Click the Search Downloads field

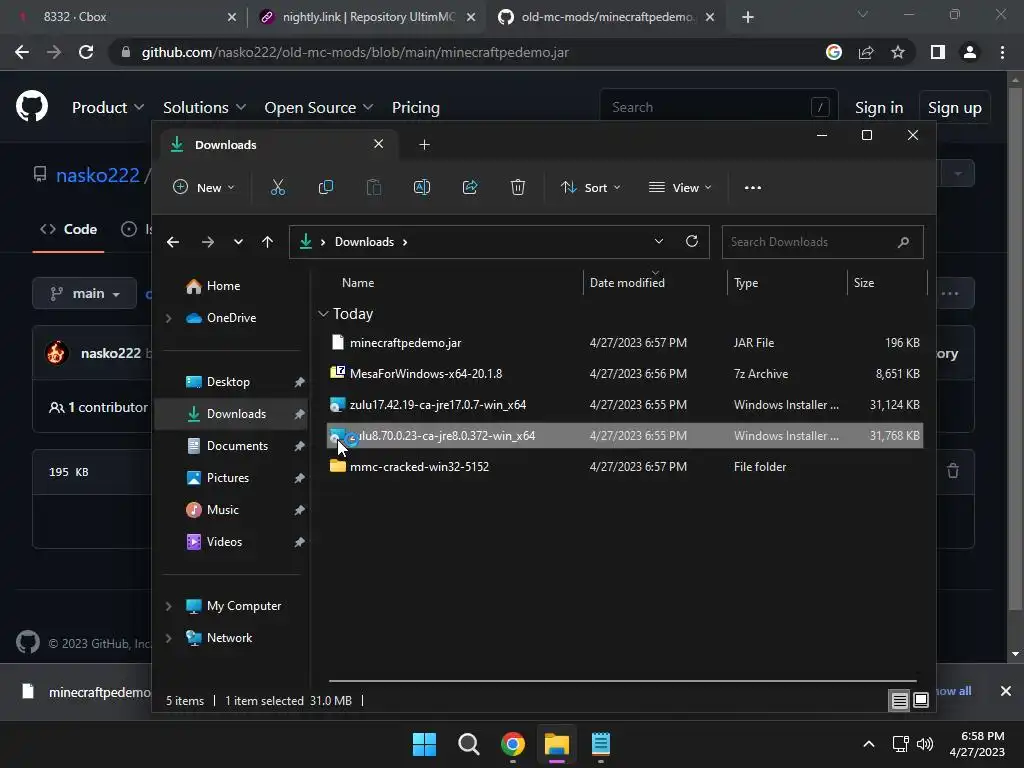(822, 242)
